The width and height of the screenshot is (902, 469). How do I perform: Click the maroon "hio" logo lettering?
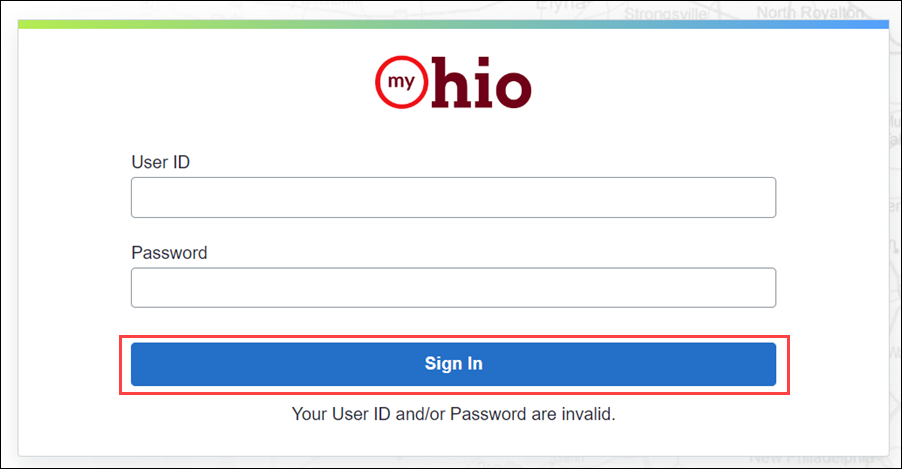[481, 82]
